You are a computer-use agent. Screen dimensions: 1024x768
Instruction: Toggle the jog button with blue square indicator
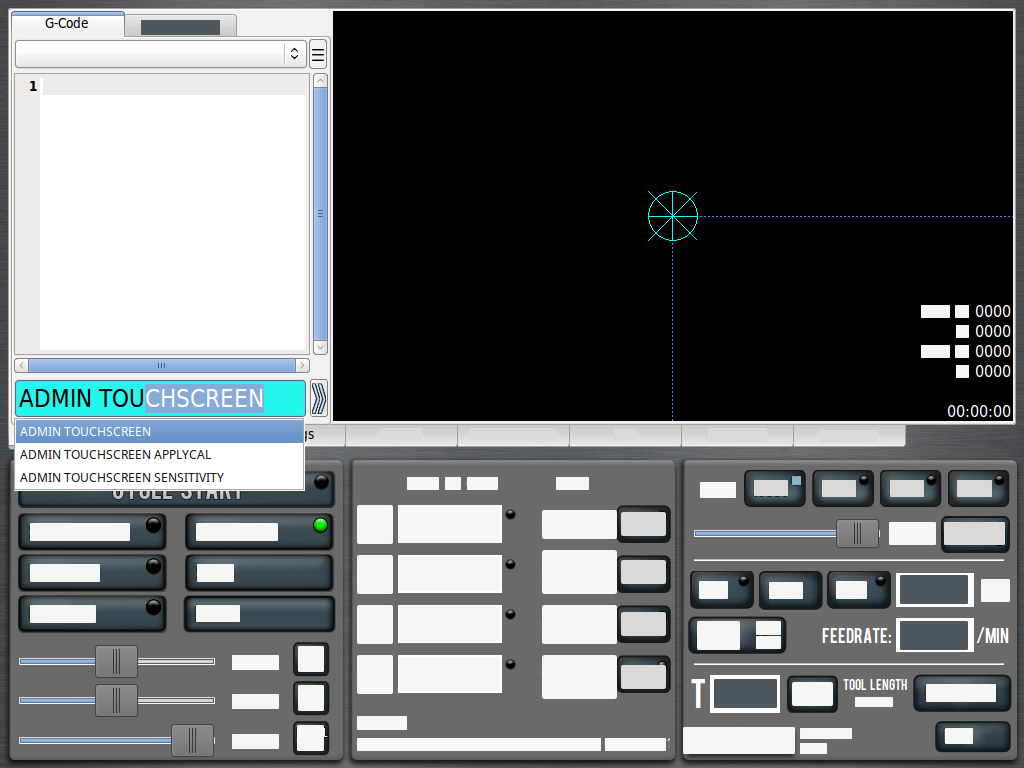pos(776,489)
